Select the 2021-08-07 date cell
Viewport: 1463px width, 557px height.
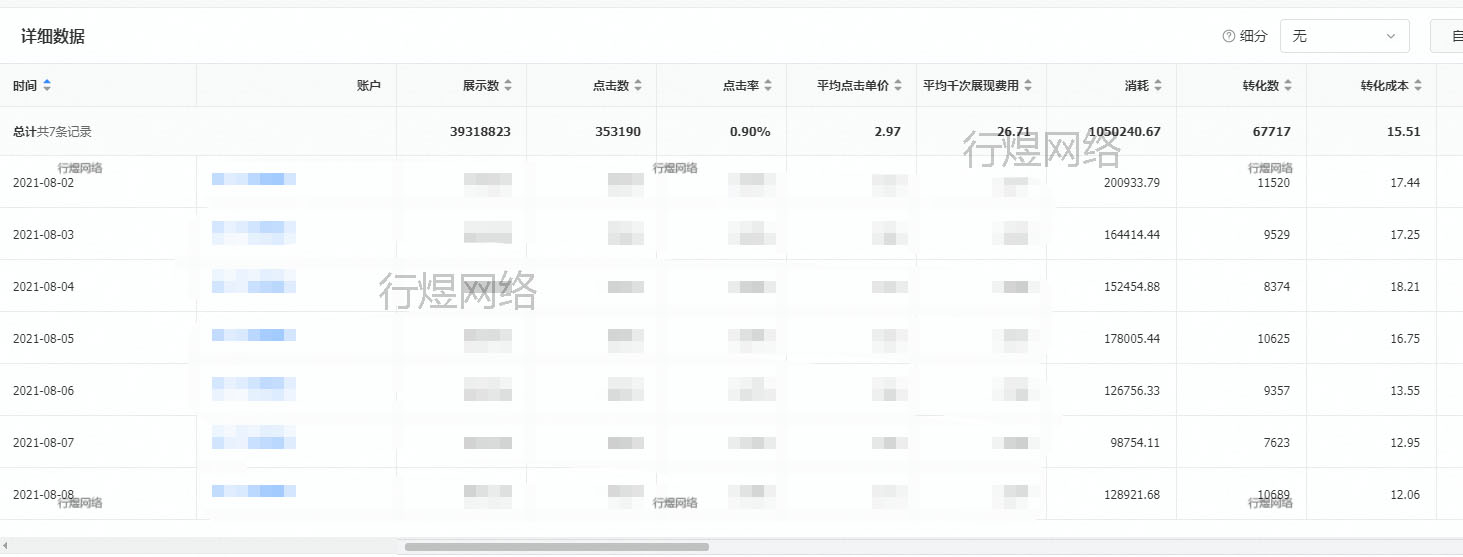click(43, 443)
